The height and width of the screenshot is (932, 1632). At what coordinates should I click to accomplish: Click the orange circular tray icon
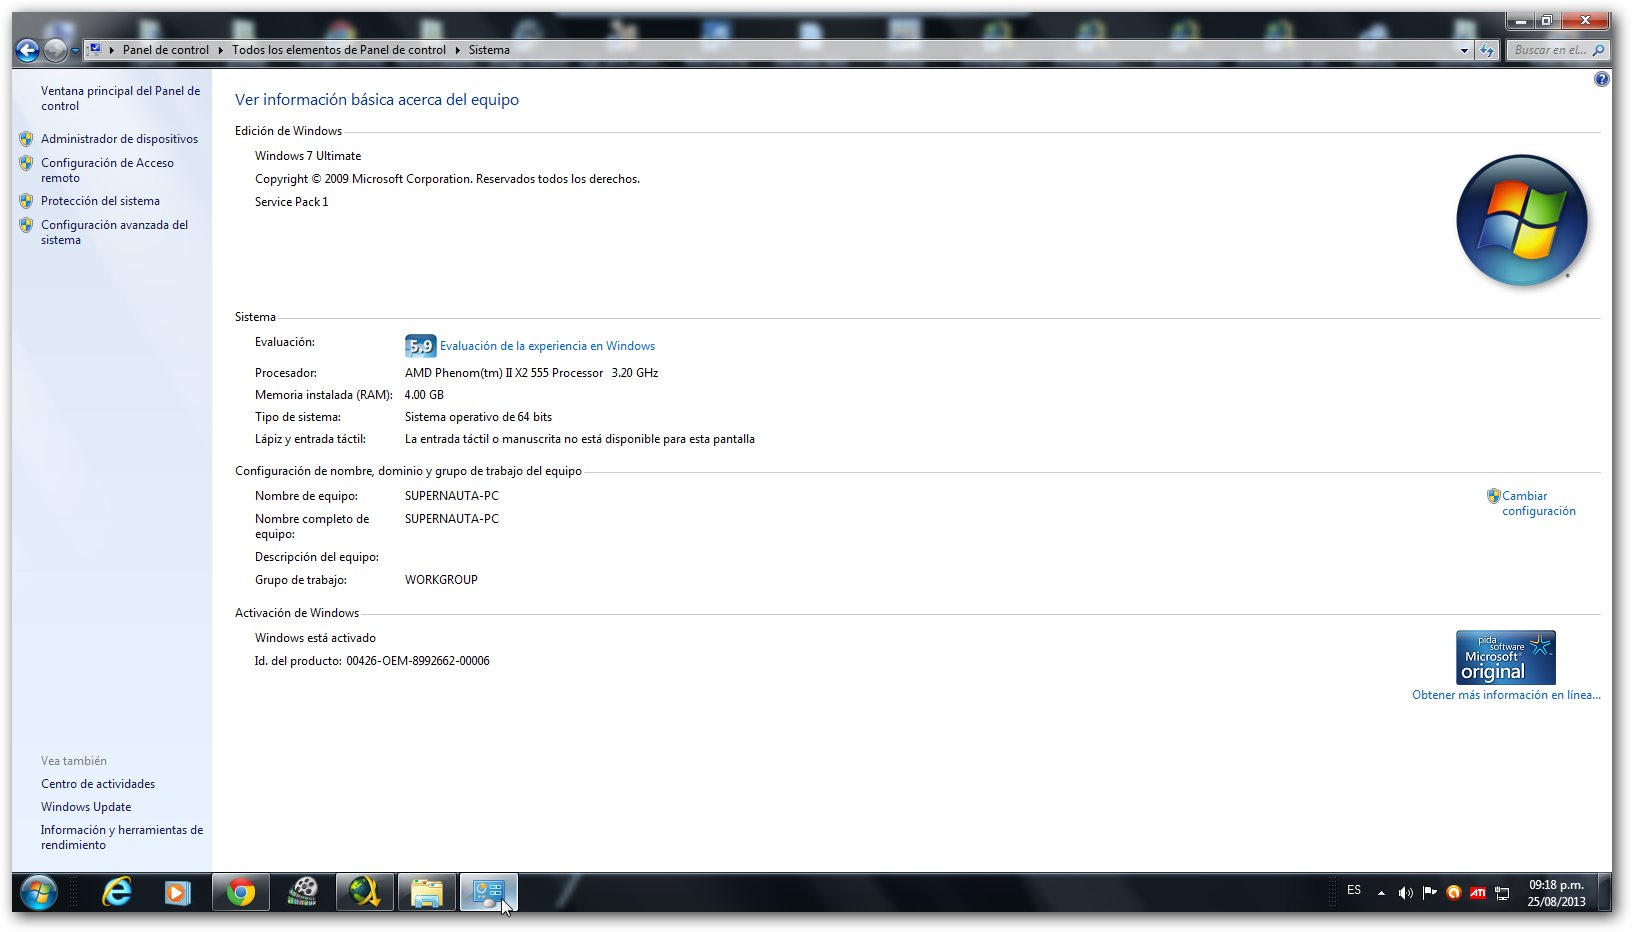coord(1454,893)
